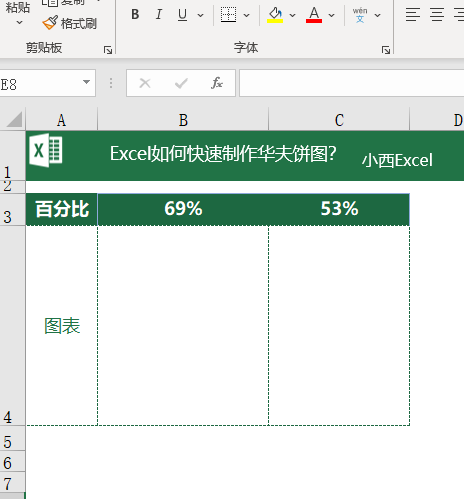Open underline style dropdown arrow
This screenshot has width=464, height=499.
(x=200, y=15)
